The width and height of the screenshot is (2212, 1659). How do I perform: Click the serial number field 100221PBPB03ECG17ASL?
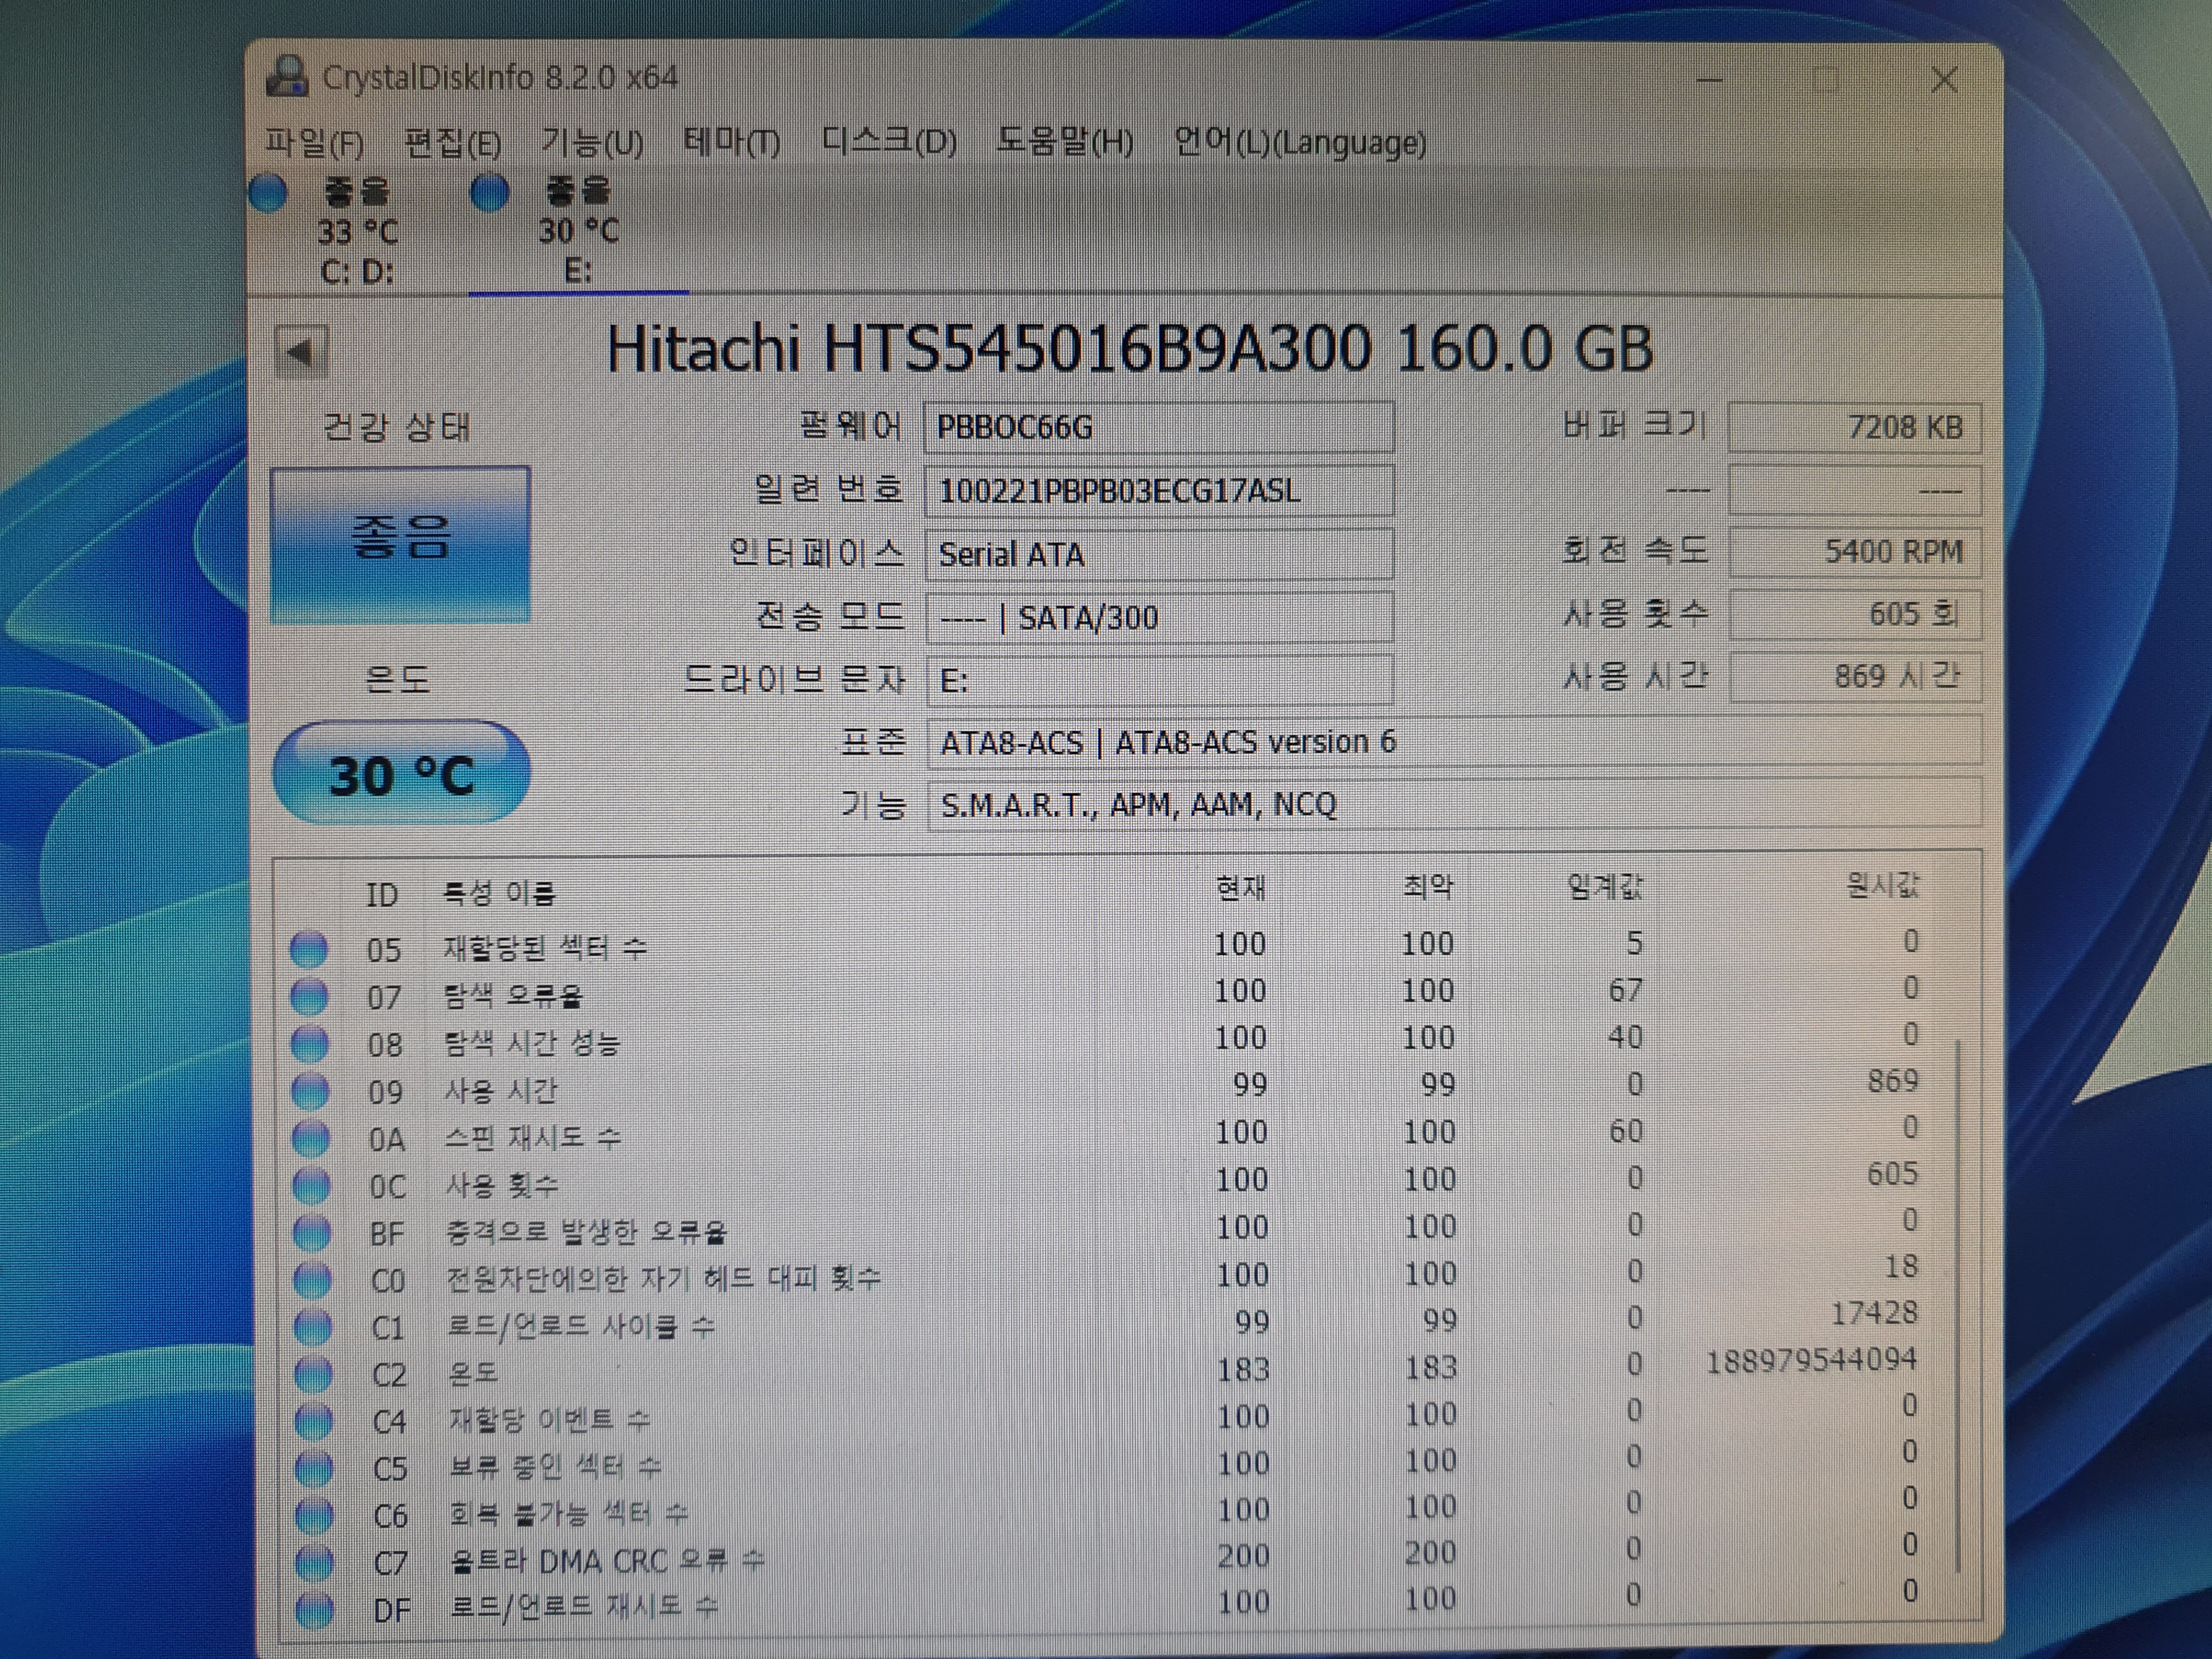point(1159,491)
